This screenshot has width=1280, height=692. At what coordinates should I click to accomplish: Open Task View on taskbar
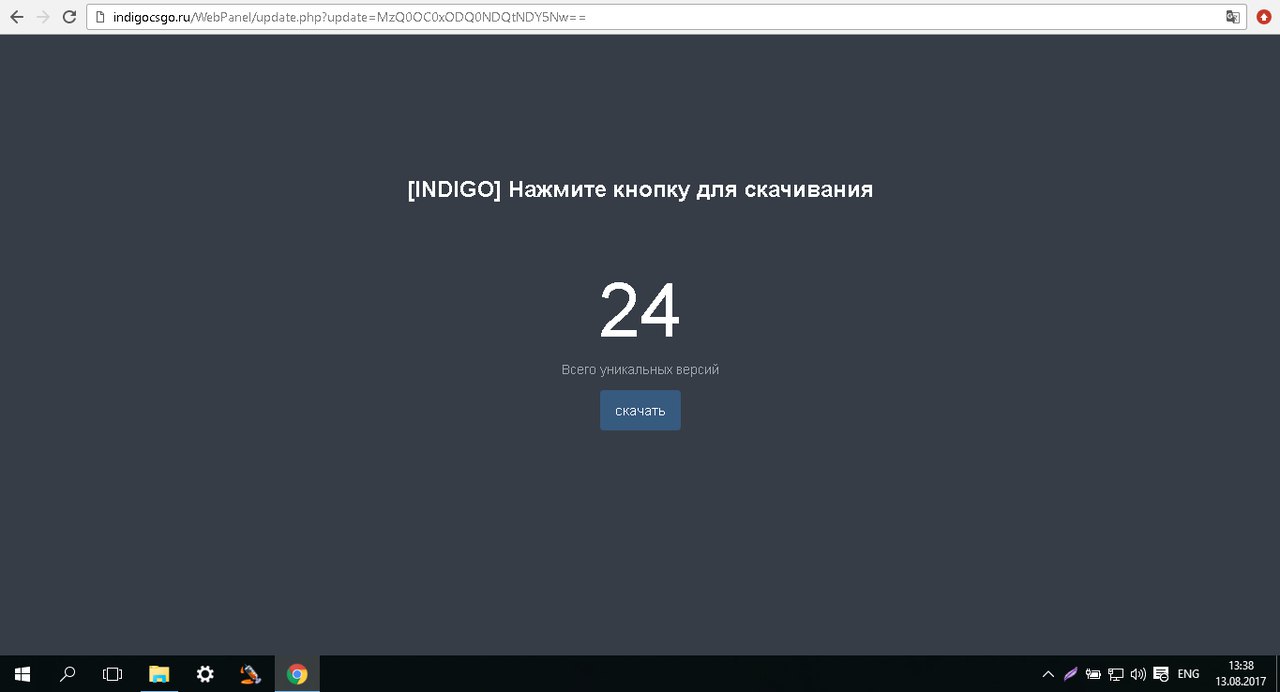[x=112, y=674]
